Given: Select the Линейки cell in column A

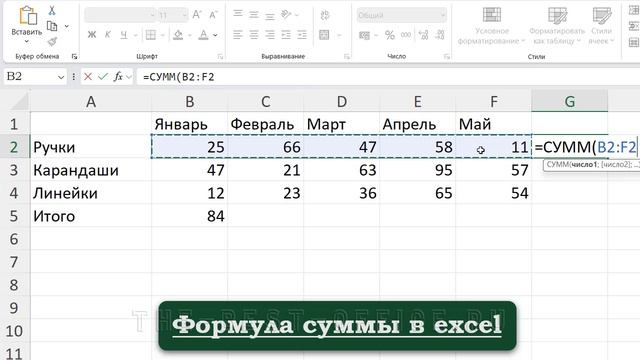Looking at the screenshot, I should [x=91, y=193].
